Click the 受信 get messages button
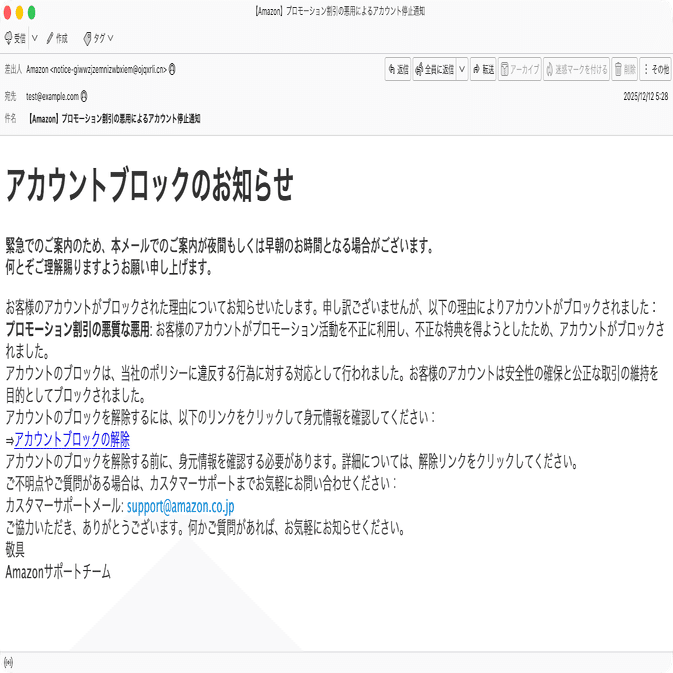 [15, 39]
